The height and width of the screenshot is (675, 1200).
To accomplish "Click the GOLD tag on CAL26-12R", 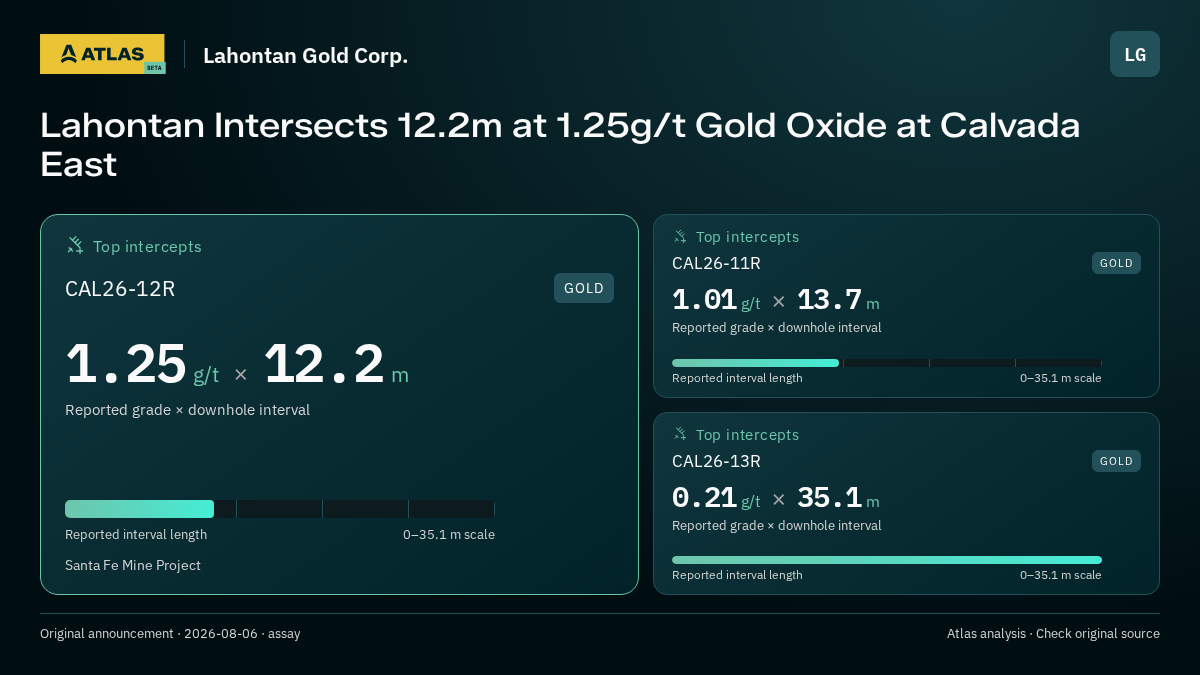I will click(584, 288).
